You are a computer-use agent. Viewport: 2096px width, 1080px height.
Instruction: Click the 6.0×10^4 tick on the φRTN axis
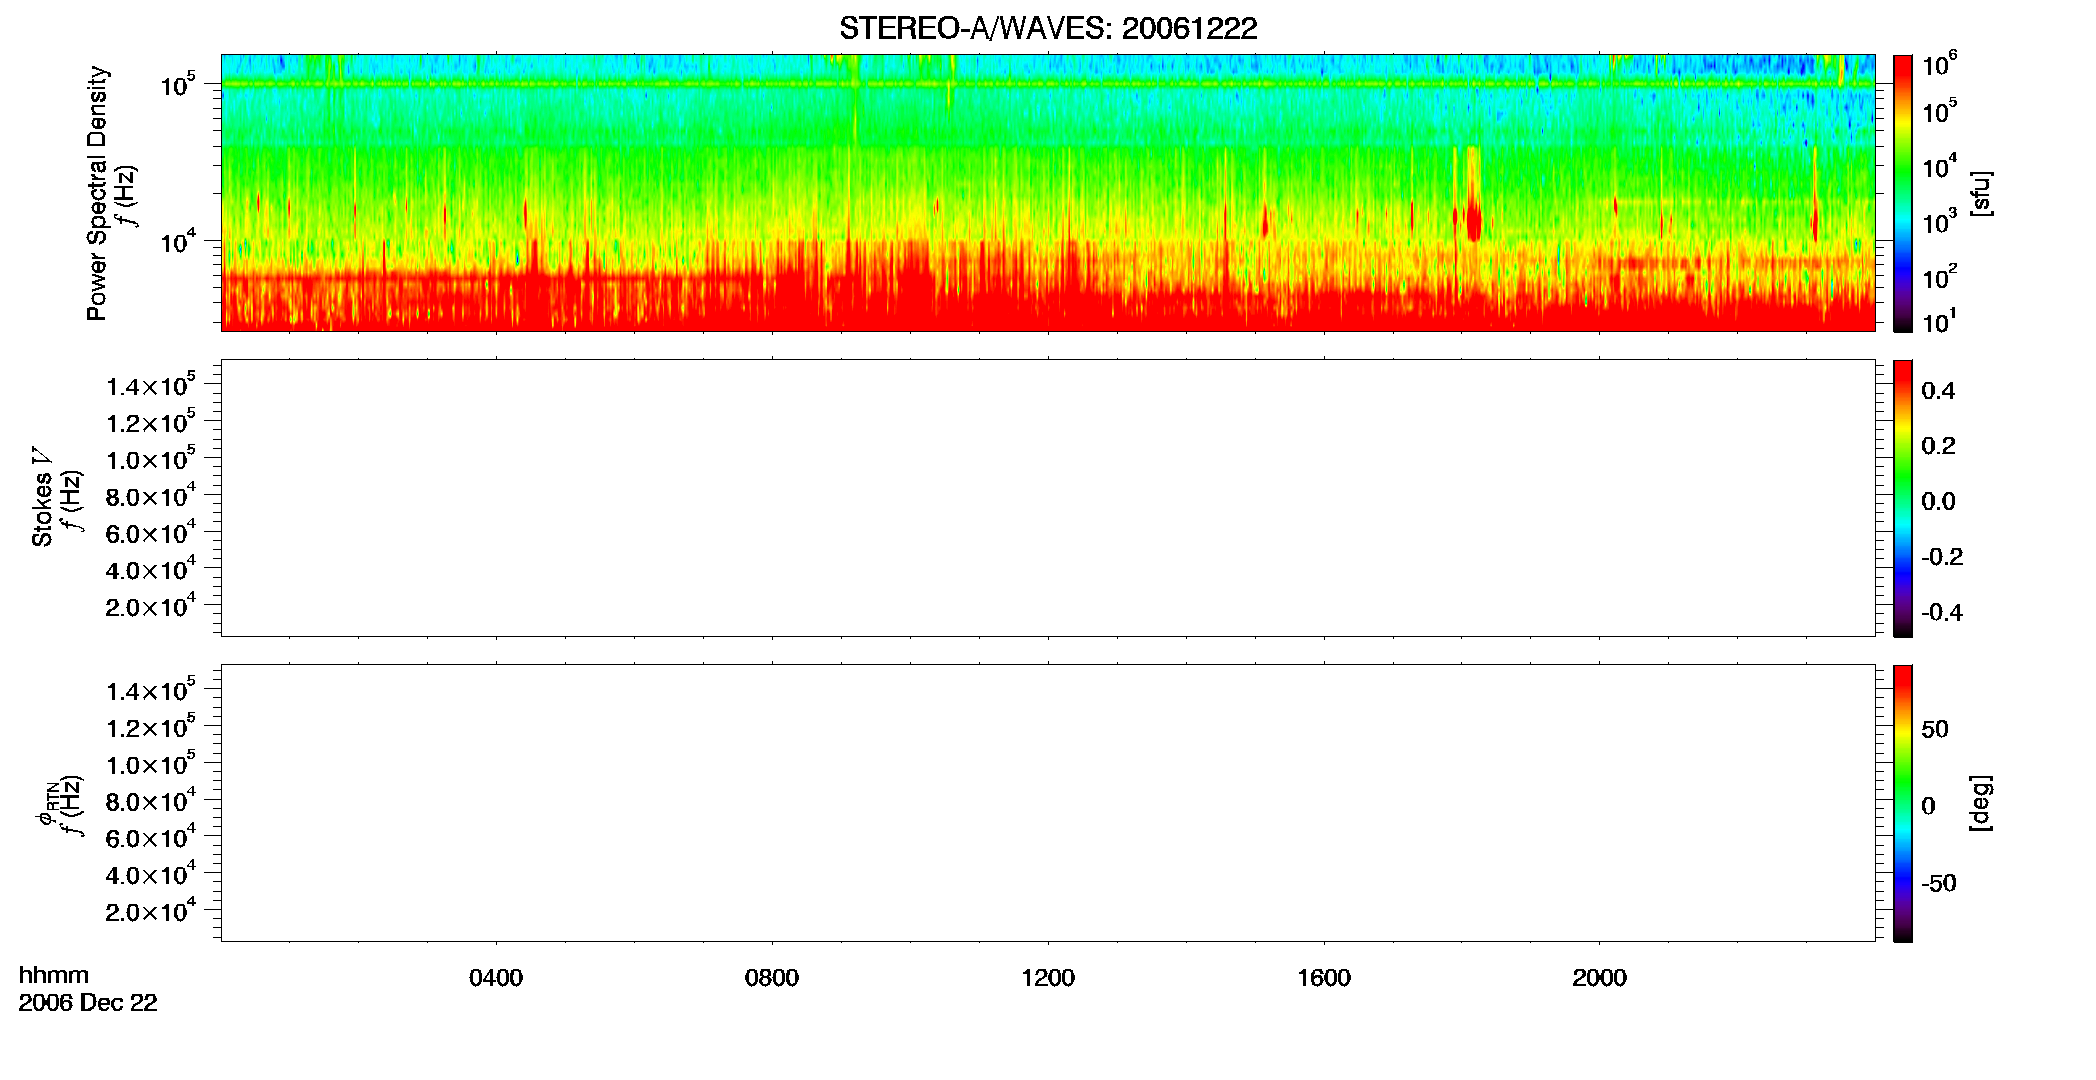[151, 837]
